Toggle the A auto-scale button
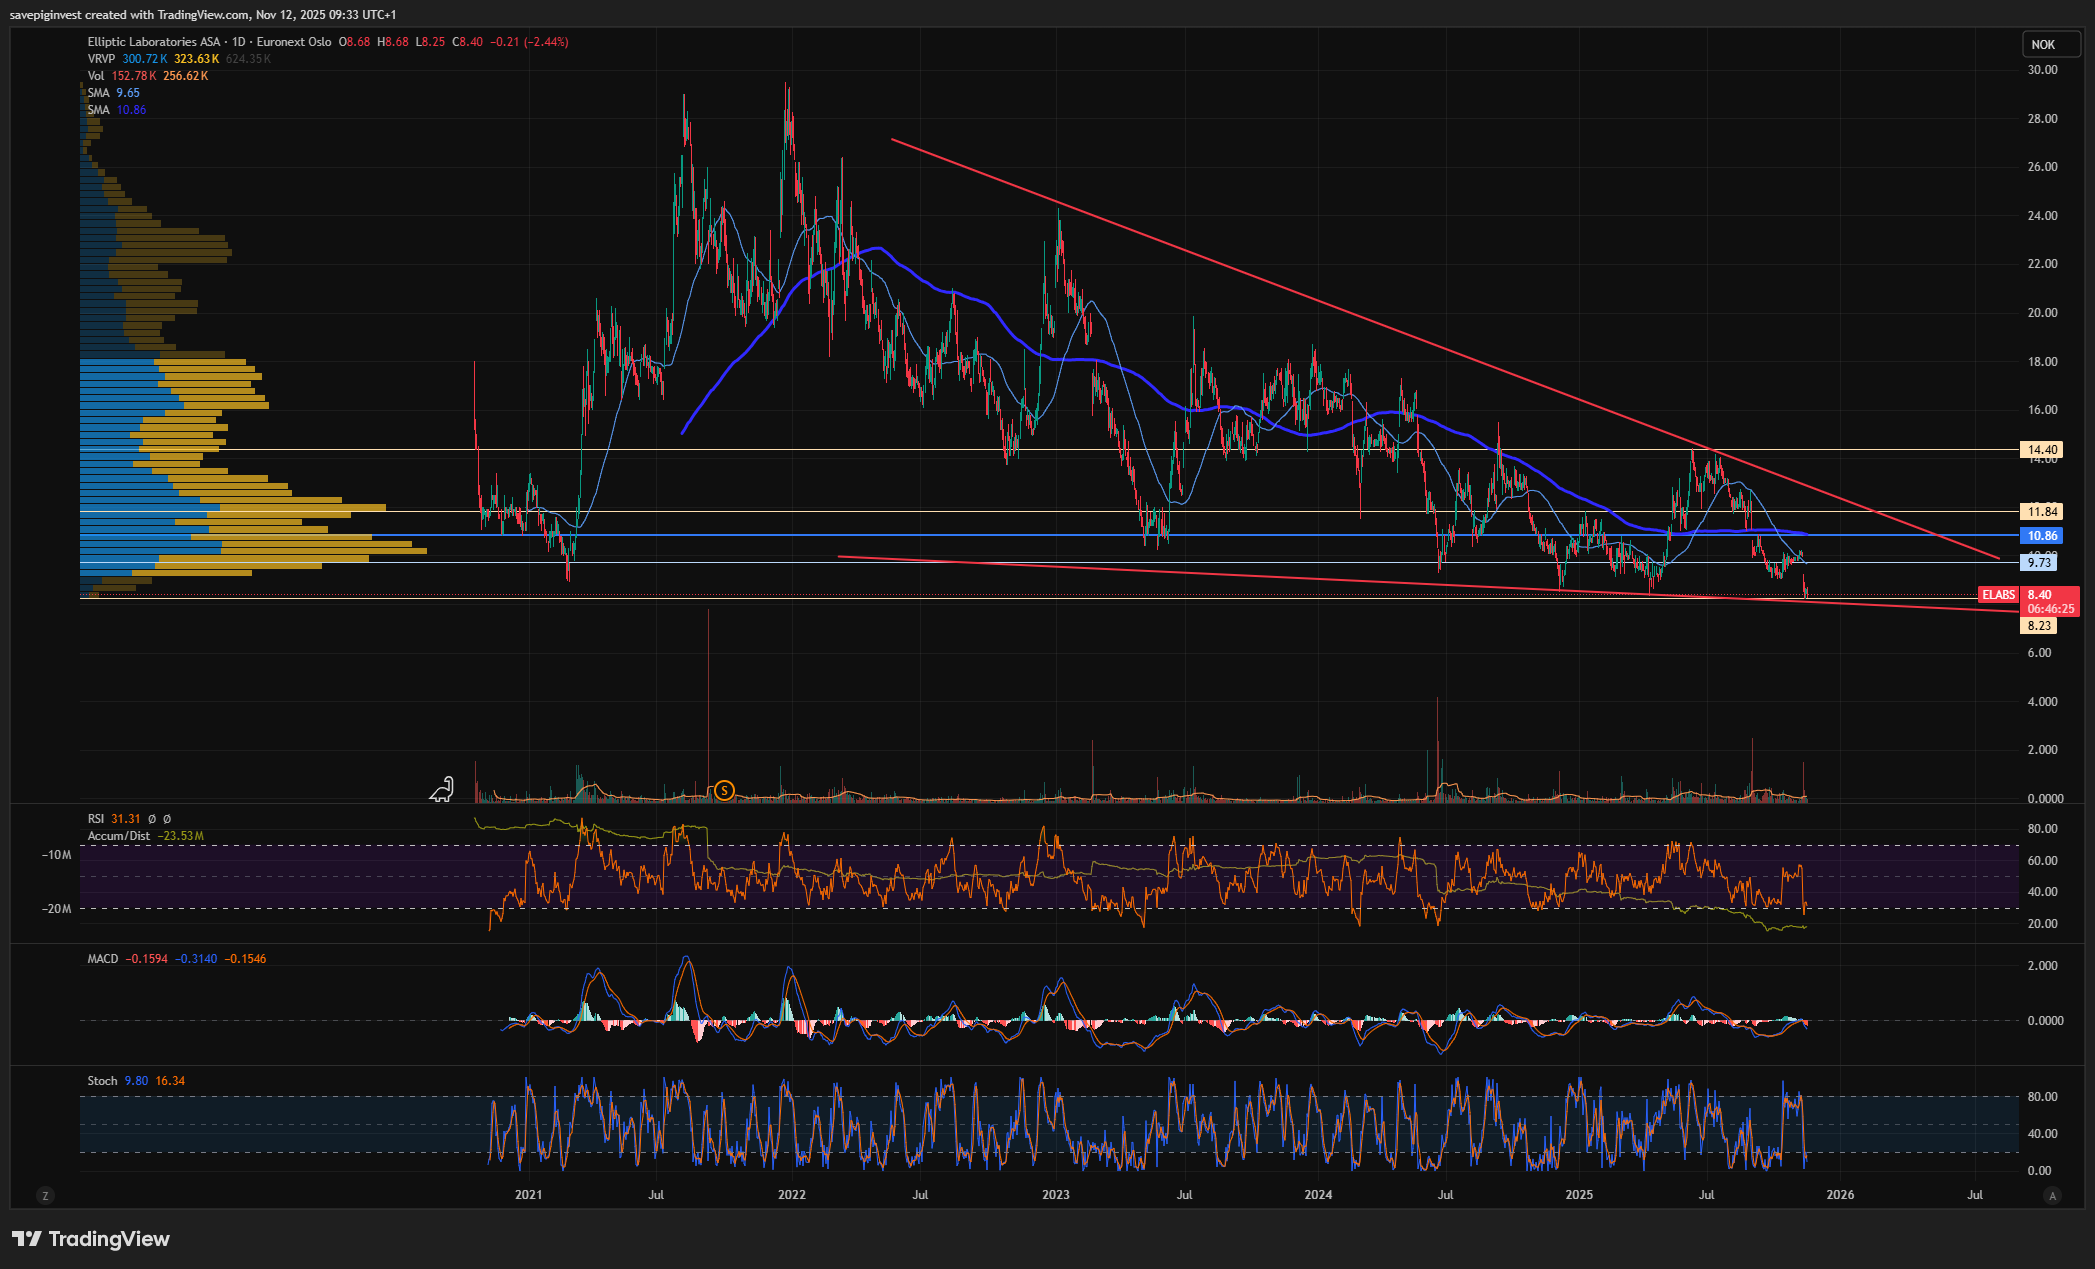This screenshot has height=1269, width=2095. pos(2053,1195)
